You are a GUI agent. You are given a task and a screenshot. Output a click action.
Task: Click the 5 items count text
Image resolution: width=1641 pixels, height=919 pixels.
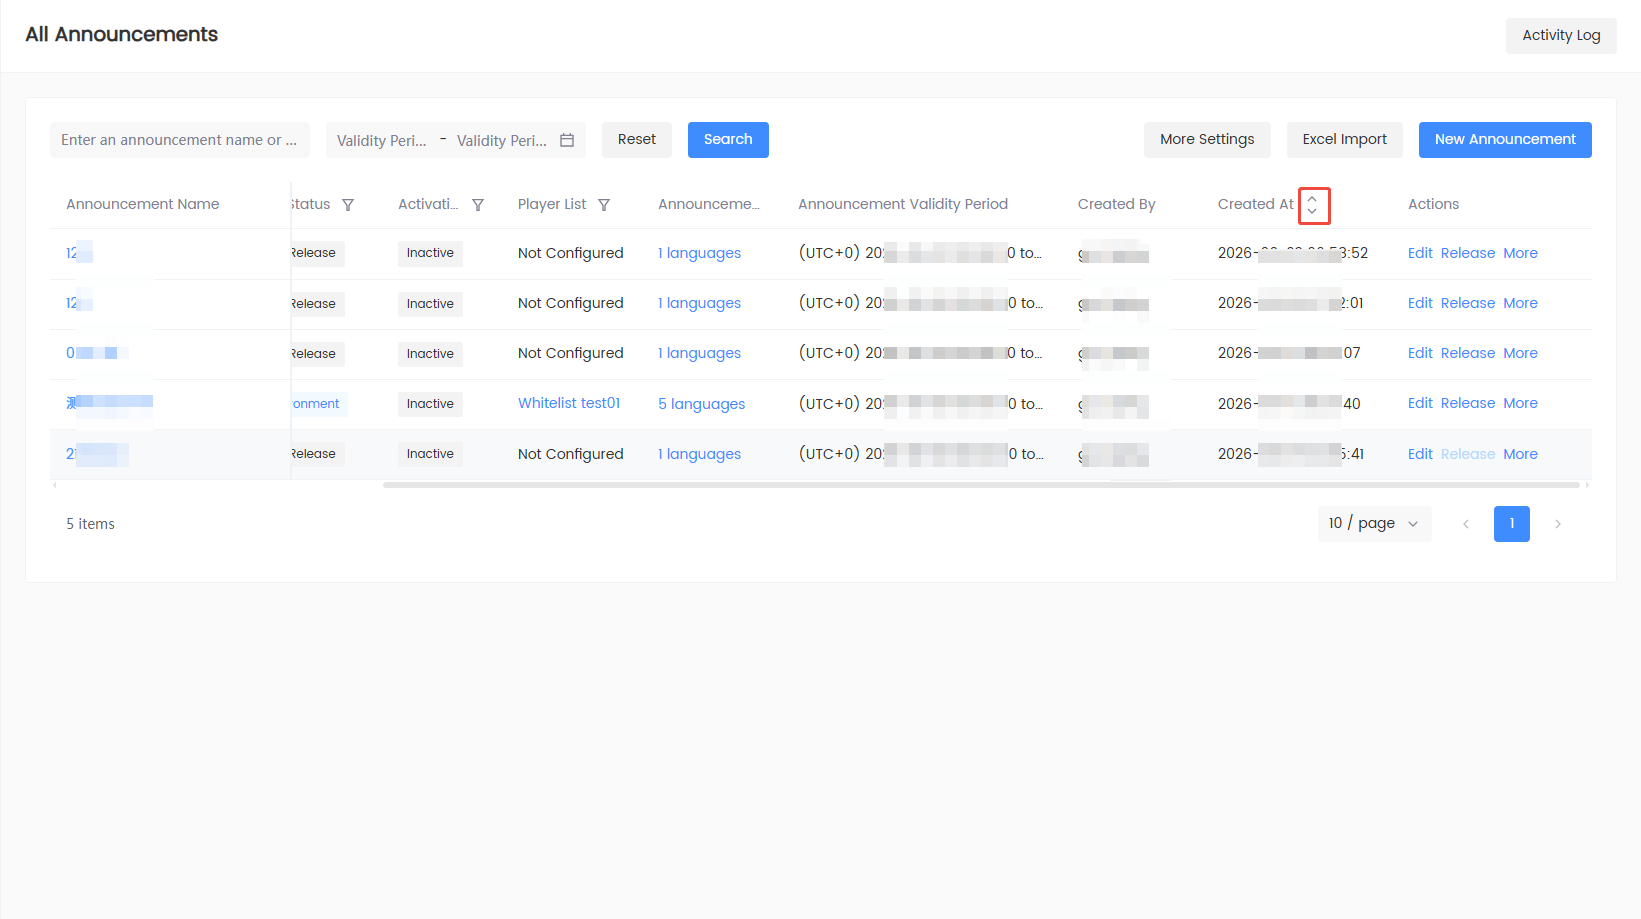91,524
